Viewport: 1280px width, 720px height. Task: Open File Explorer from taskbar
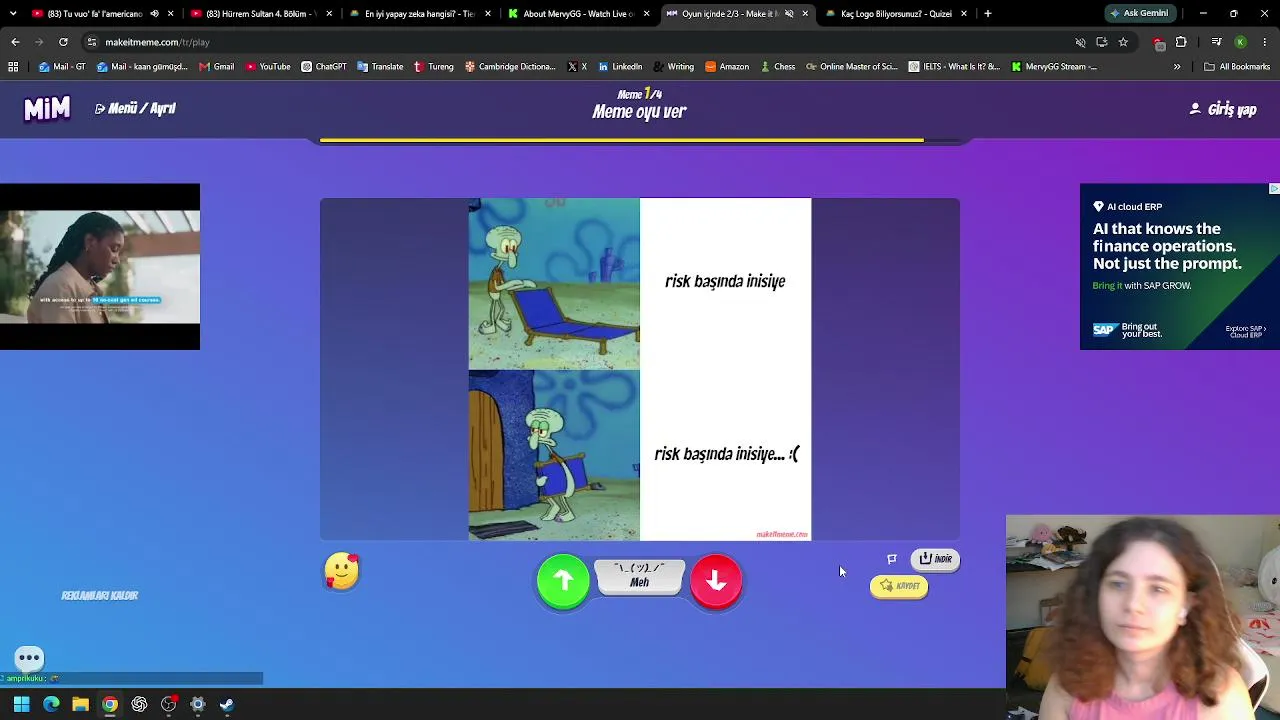(x=81, y=704)
